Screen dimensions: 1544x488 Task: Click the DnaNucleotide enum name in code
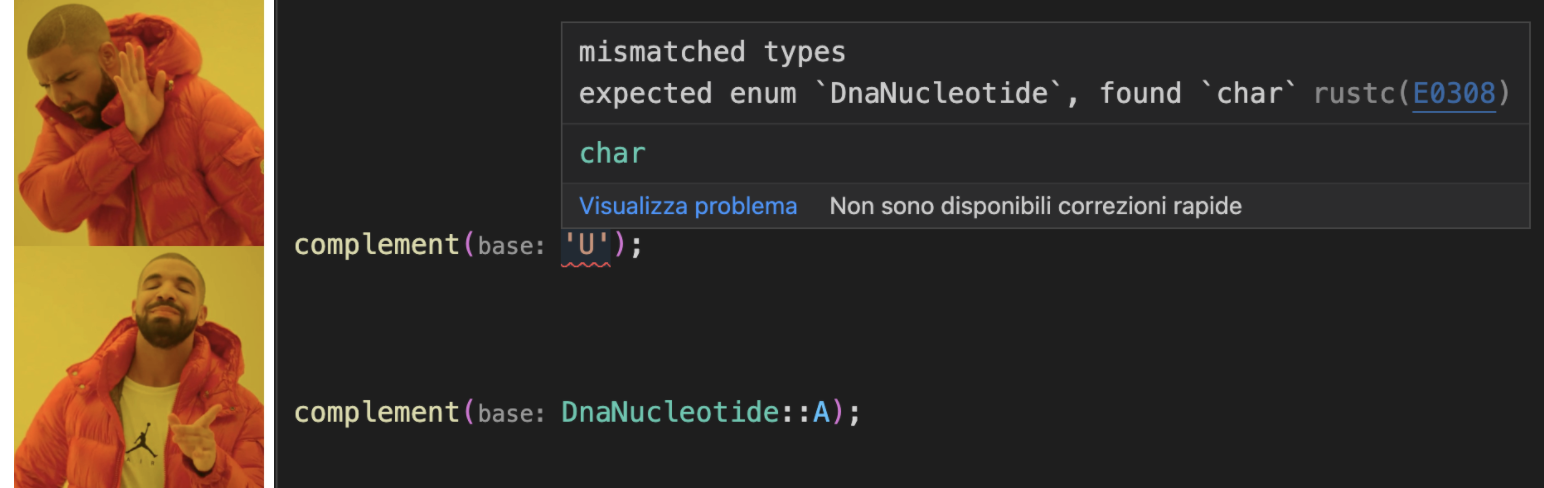coord(670,412)
